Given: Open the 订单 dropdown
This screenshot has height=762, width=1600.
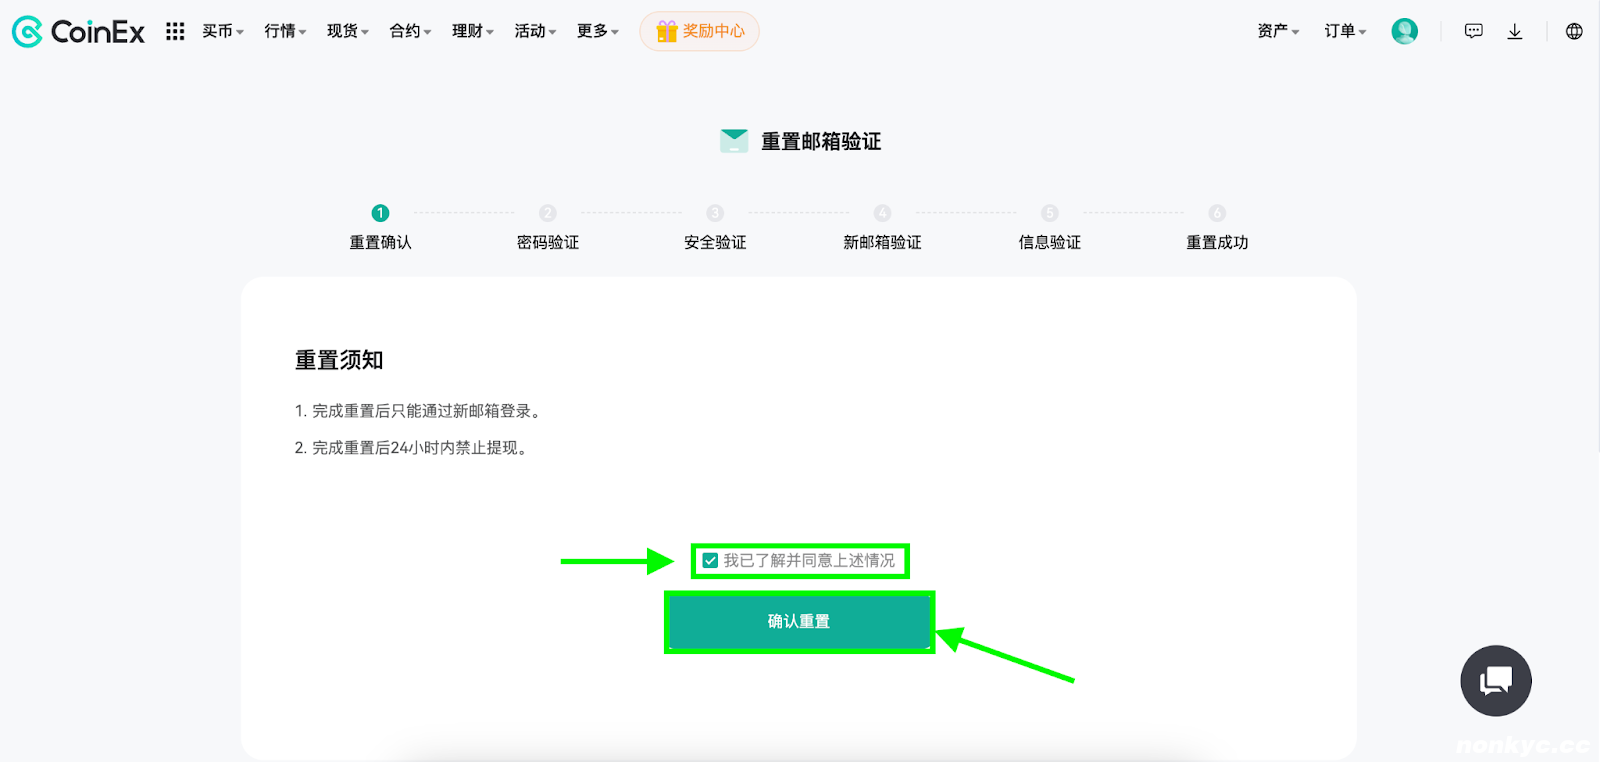Looking at the screenshot, I should tap(1345, 32).
